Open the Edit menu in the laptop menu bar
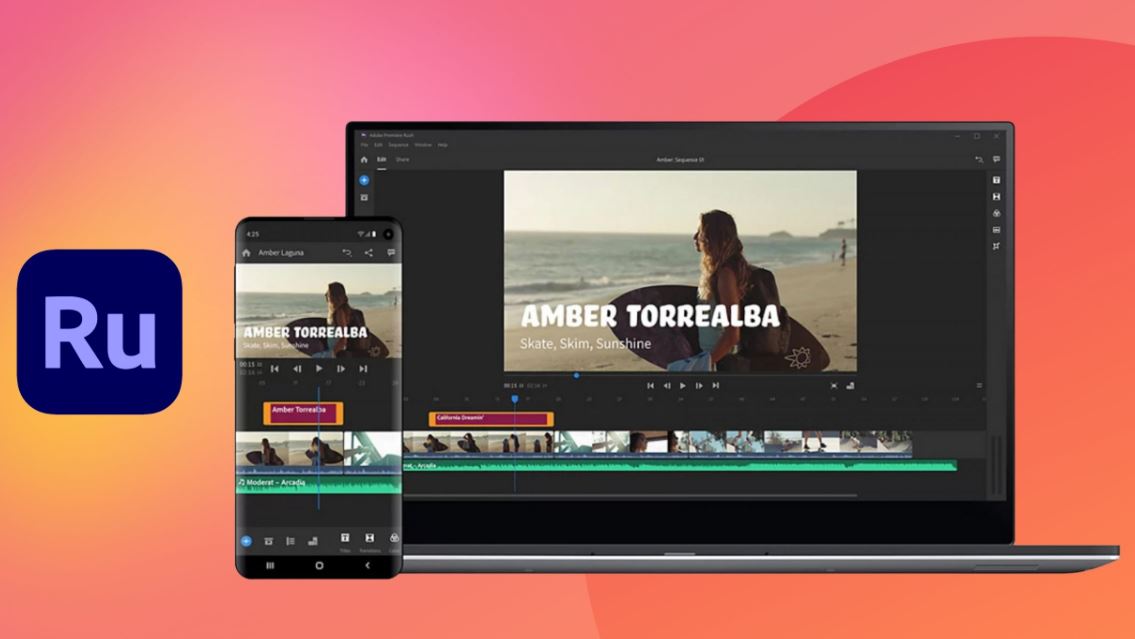Viewport: 1135px width, 639px height. pos(379,145)
